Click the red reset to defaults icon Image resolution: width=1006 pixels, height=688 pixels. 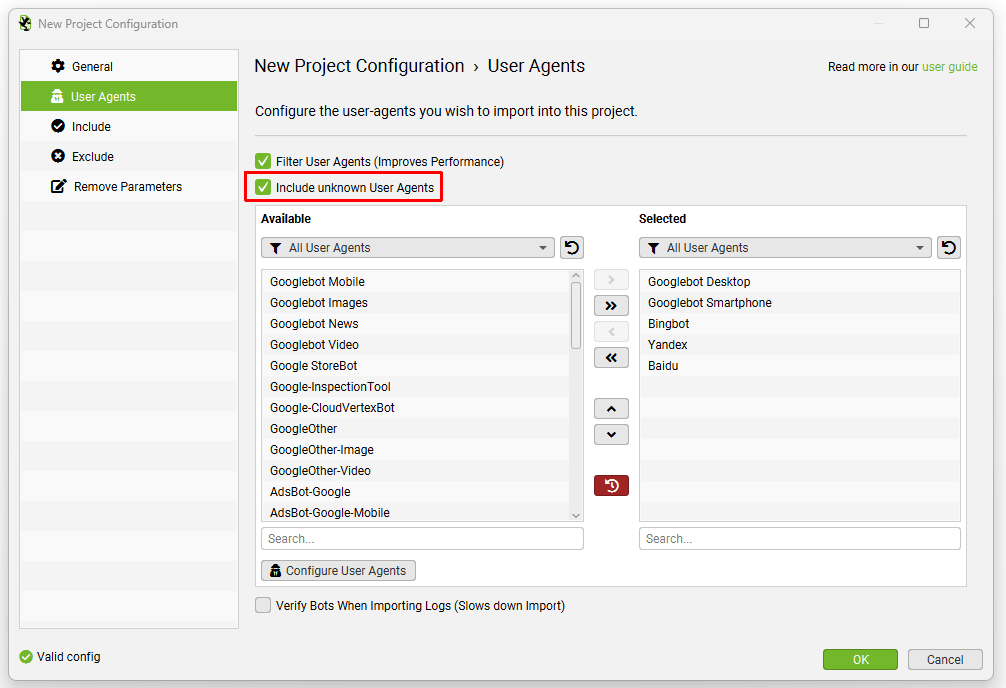coord(611,486)
